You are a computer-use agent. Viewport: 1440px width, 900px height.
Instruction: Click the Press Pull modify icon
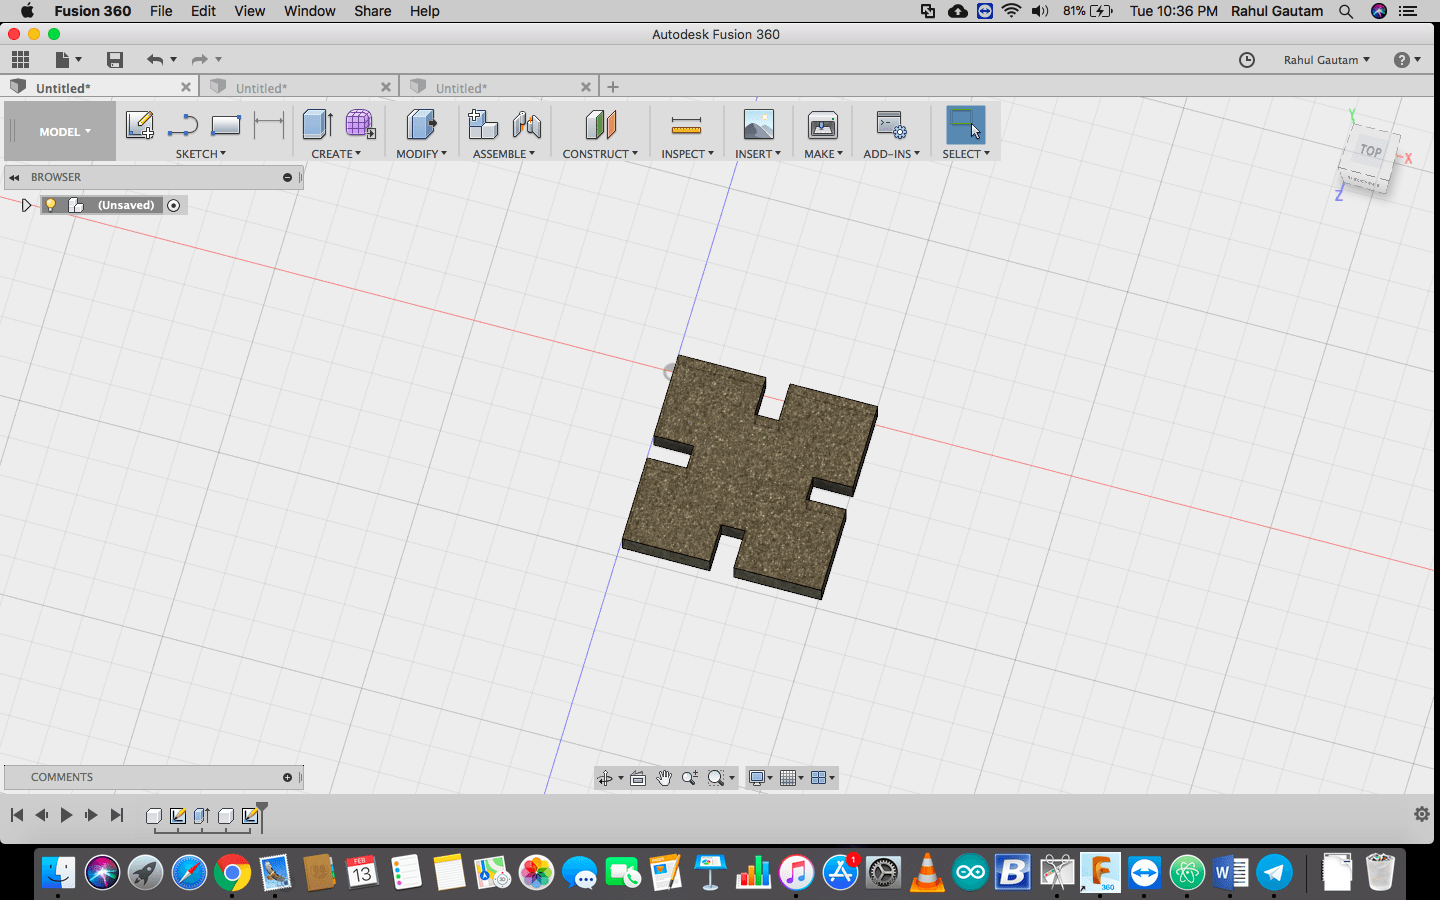(x=421, y=125)
